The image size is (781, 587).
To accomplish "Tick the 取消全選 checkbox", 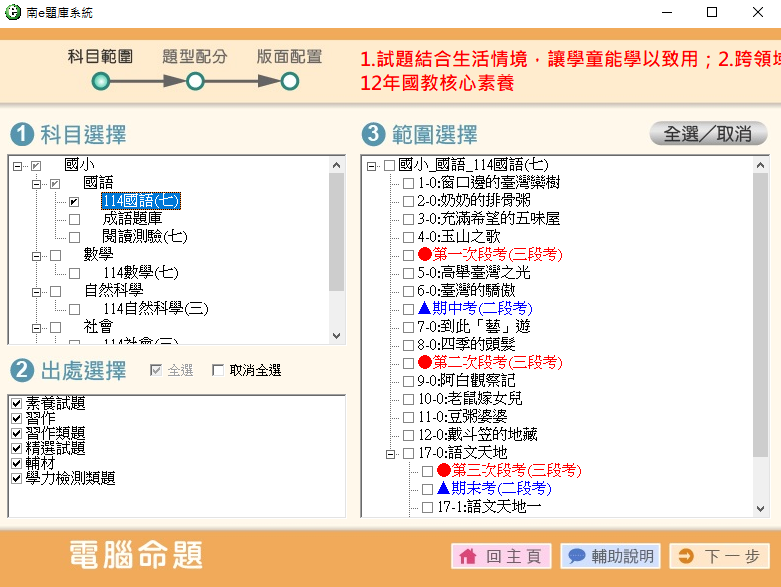I will click(x=218, y=371).
